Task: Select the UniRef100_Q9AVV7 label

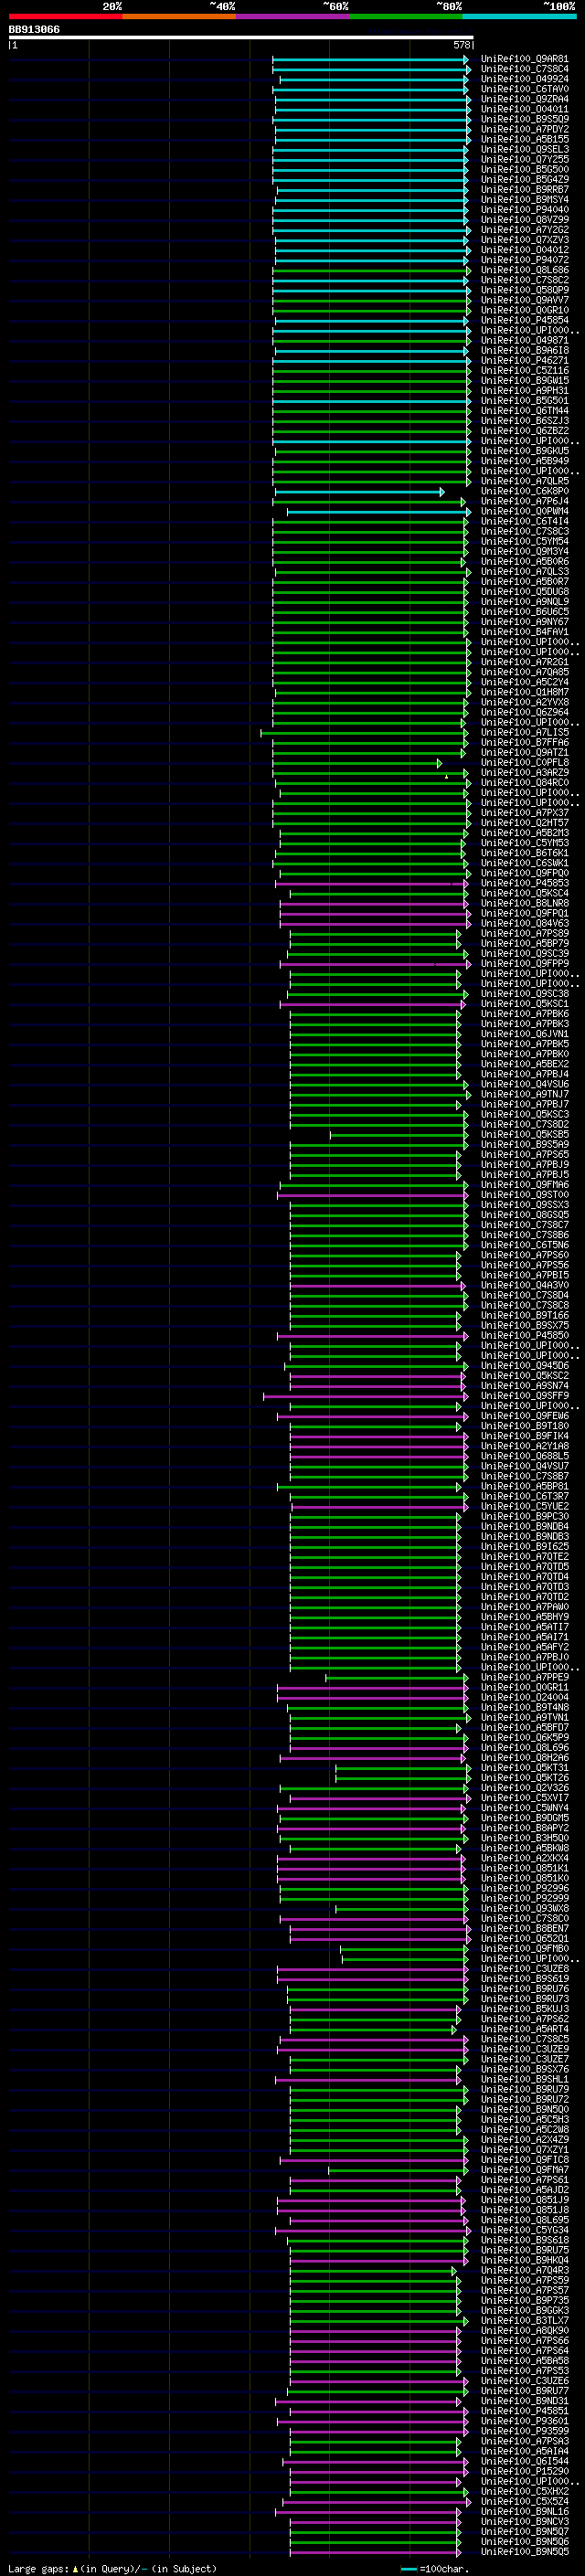Action: point(525,300)
